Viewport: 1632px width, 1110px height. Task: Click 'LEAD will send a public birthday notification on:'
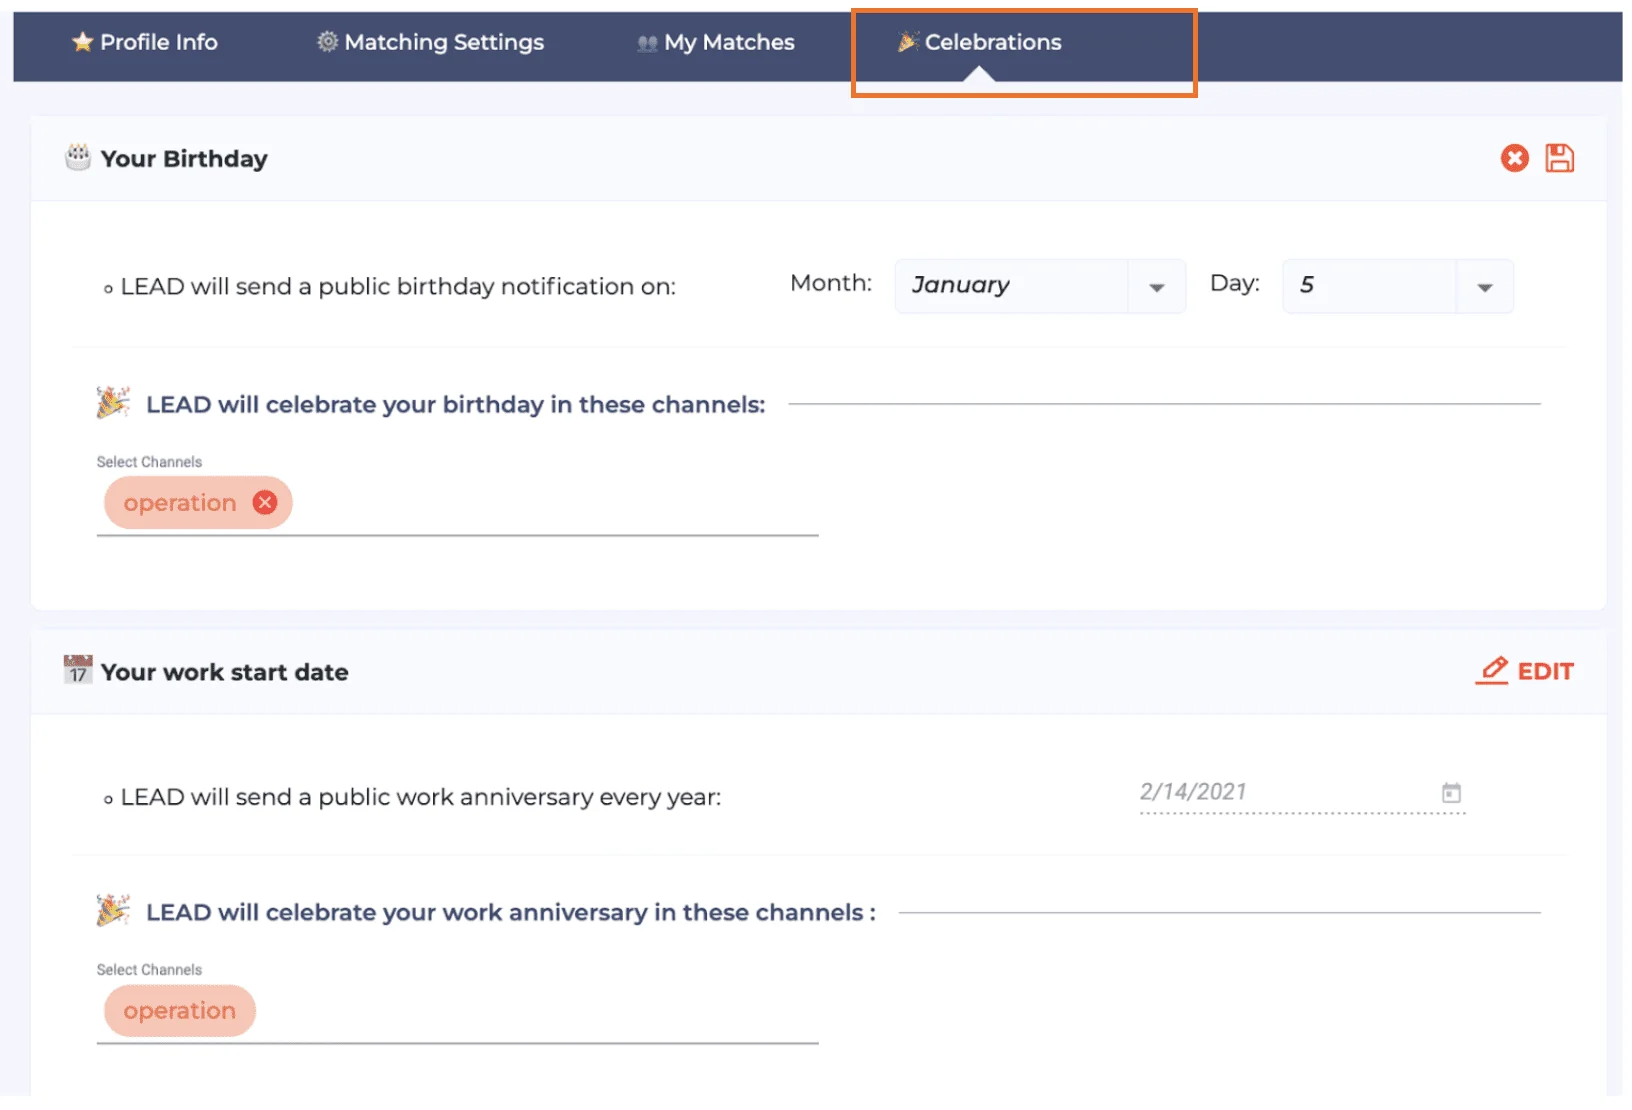pos(398,287)
